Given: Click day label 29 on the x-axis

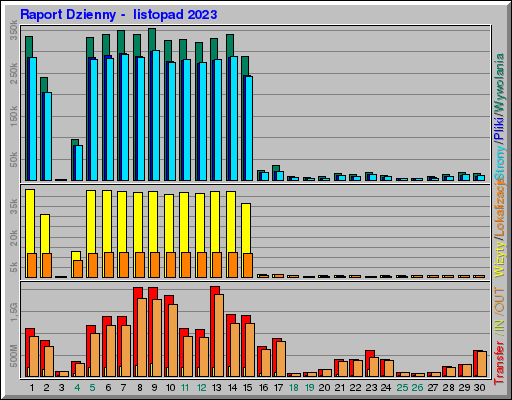Looking at the screenshot, I should point(464,388).
